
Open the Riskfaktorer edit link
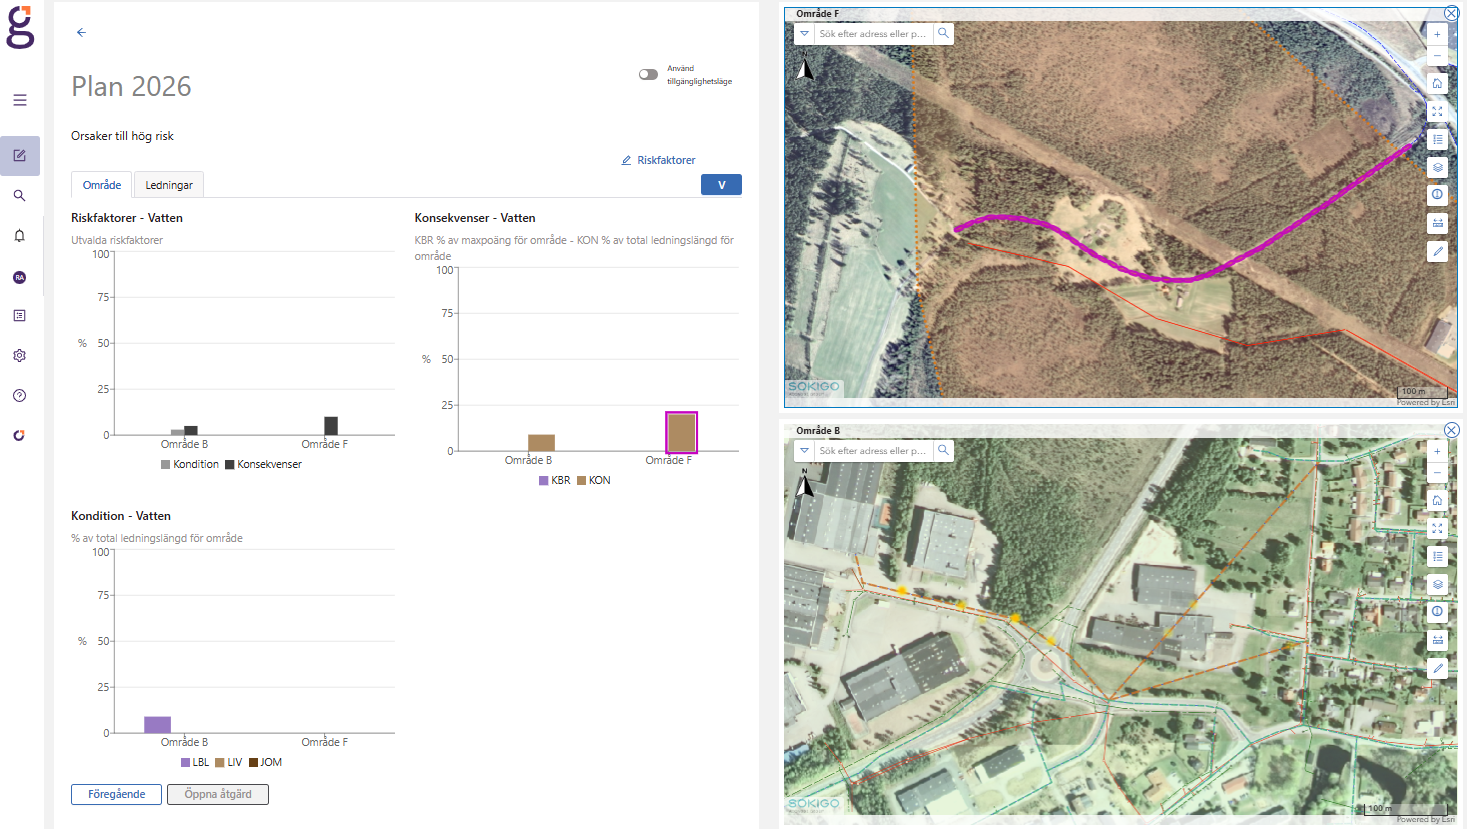point(658,160)
